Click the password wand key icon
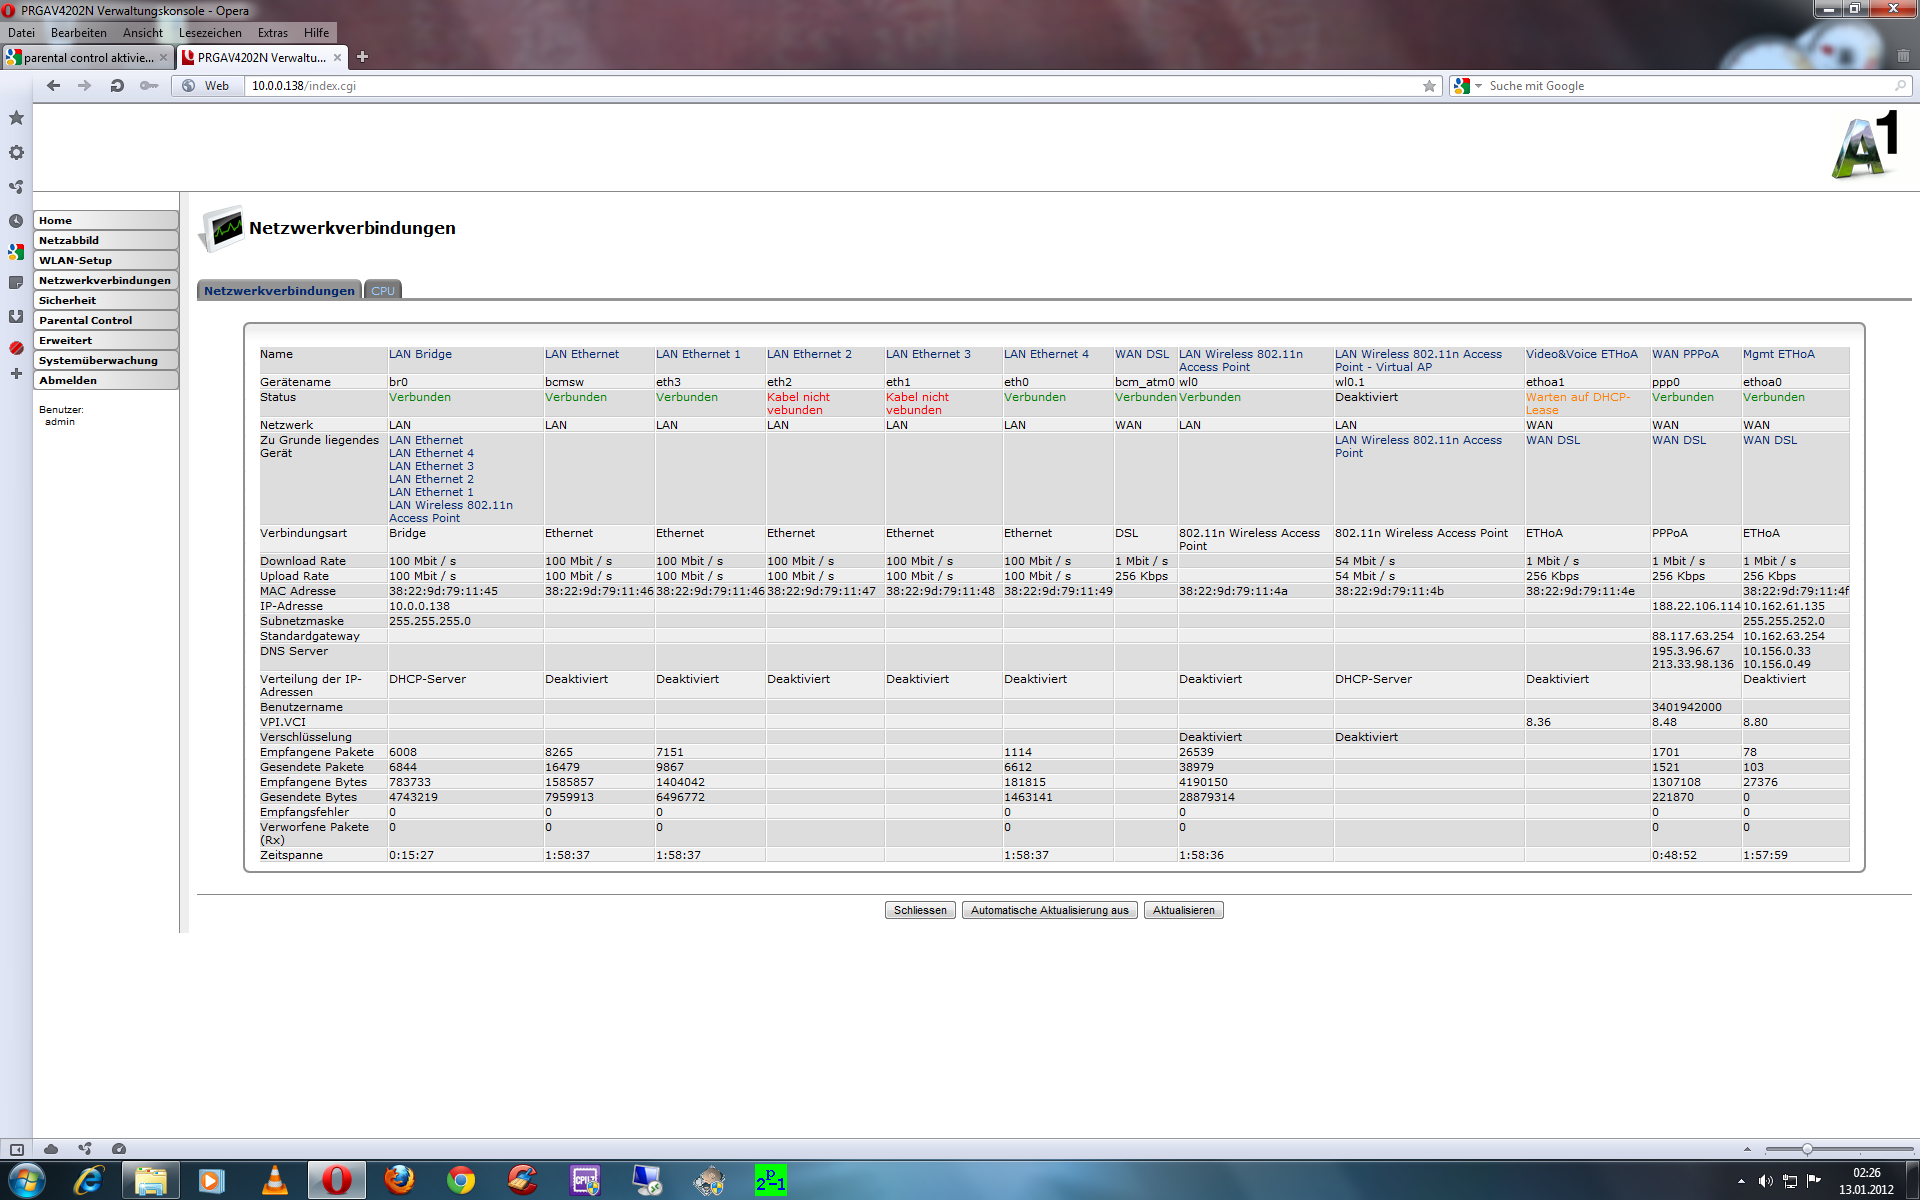Screen dimensions: 1920x1200 (x=149, y=86)
